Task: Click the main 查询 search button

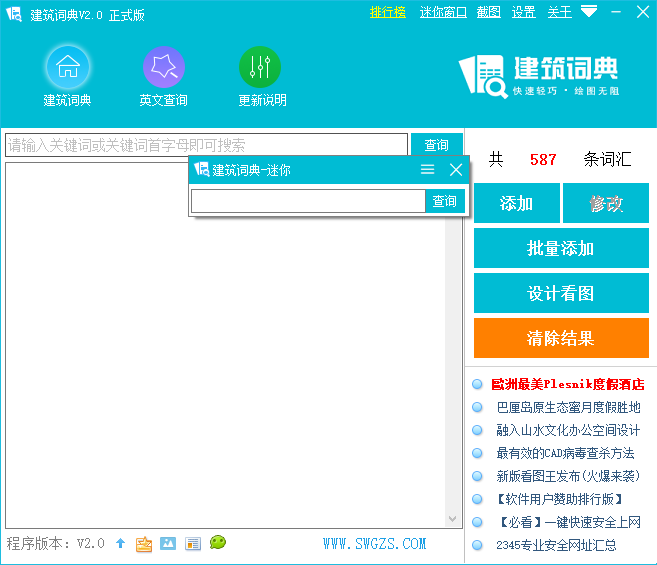Action: pos(437,145)
